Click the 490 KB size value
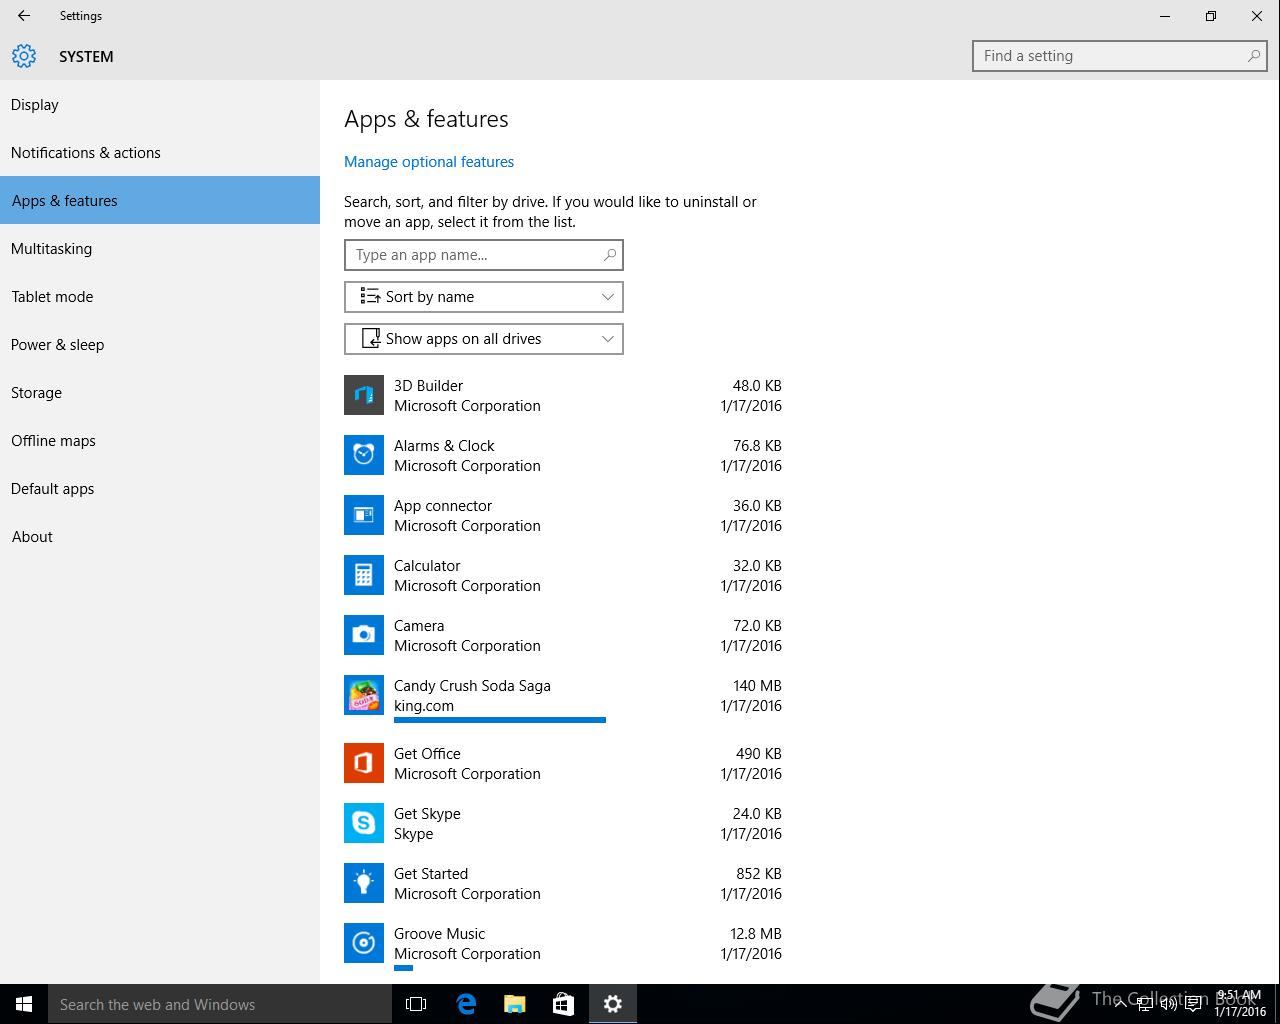 759,753
